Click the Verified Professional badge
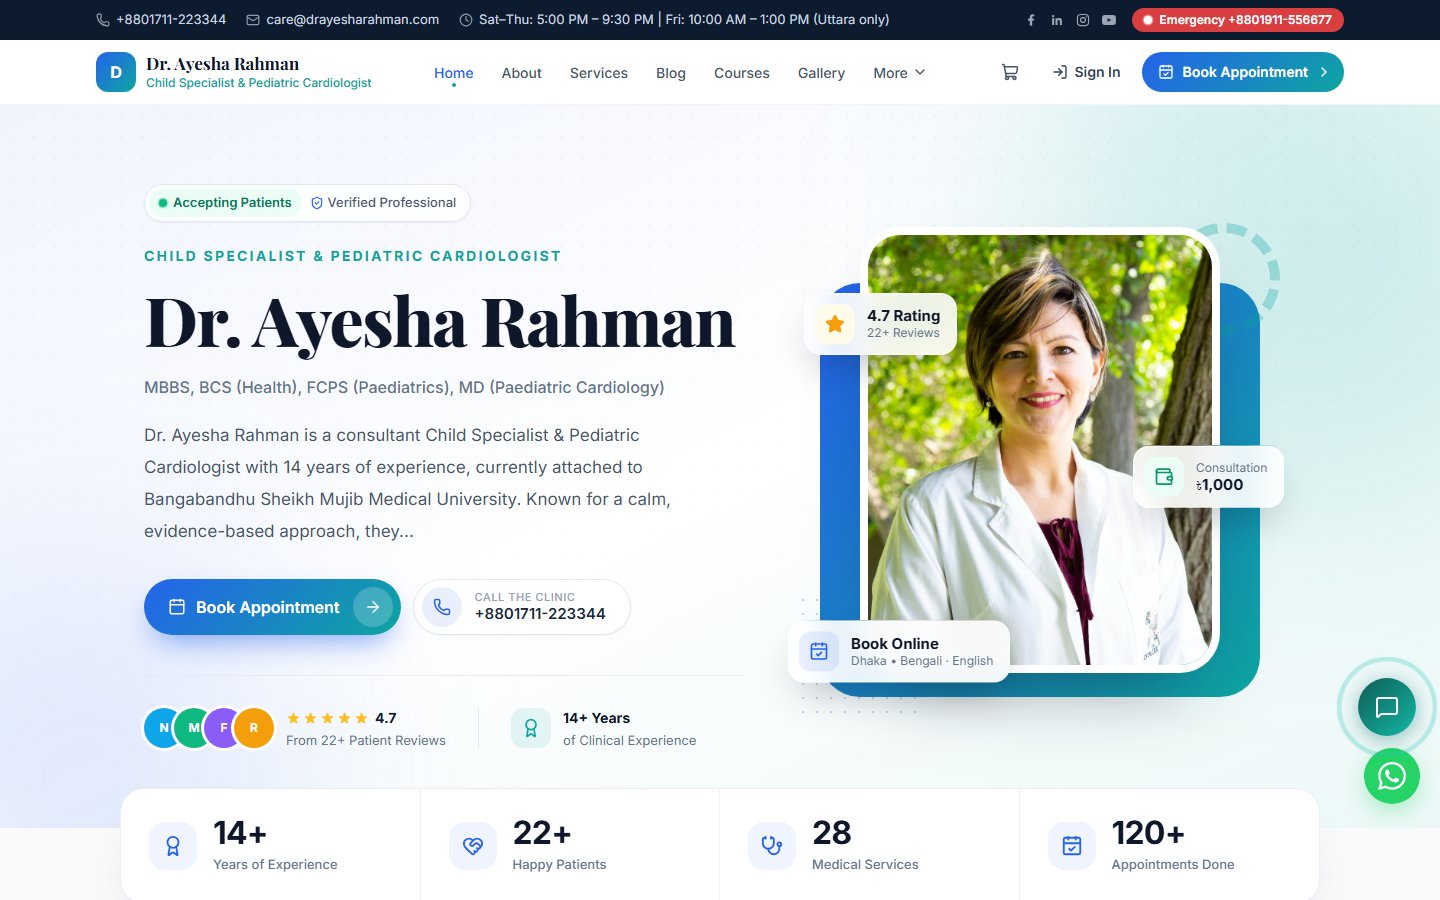Viewport: 1440px width, 900px height. (x=384, y=202)
